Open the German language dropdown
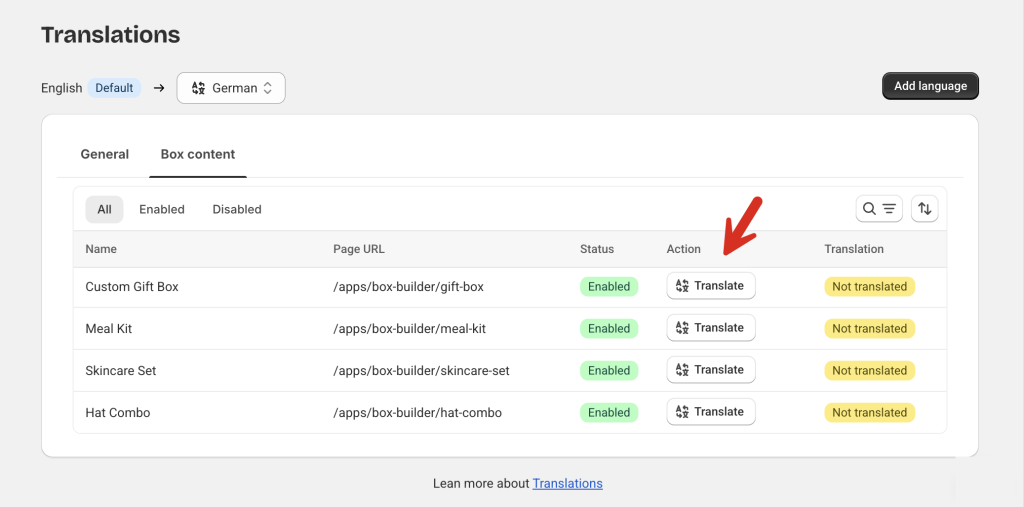The width and height of the screenshot is (1024, 507). click(231, 88)
